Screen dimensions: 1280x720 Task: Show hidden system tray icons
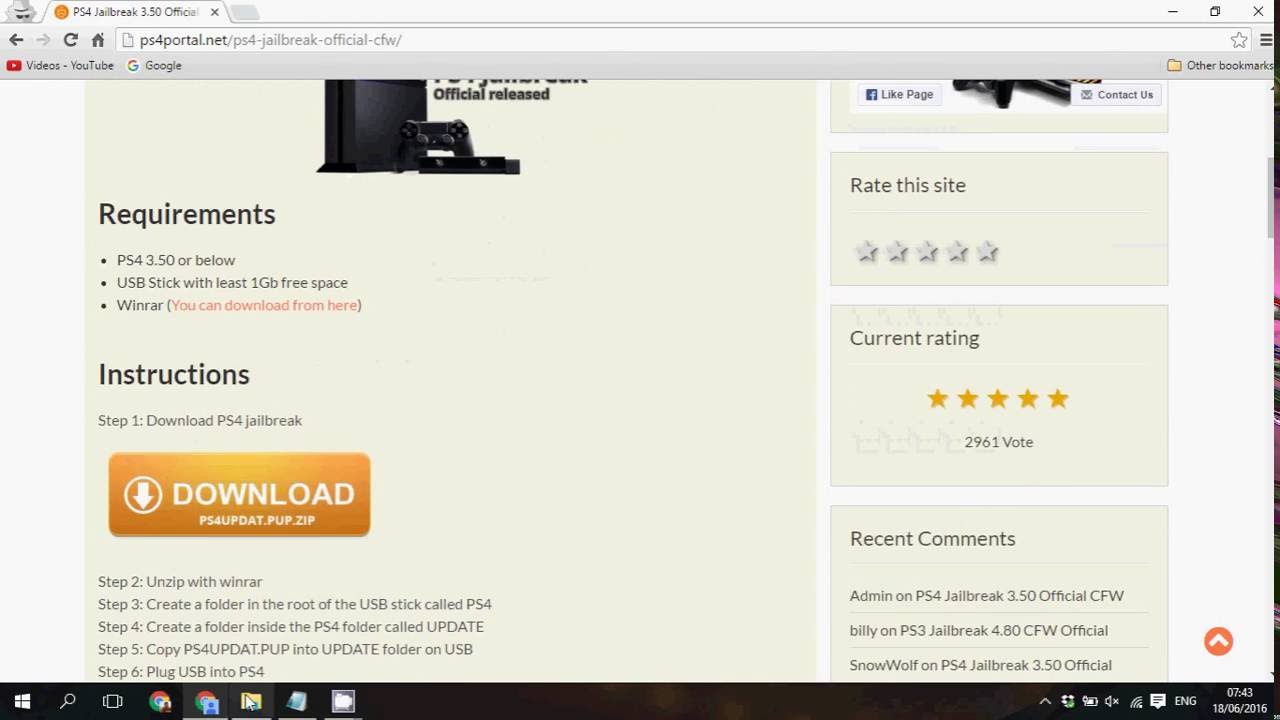click(1045, 701)
